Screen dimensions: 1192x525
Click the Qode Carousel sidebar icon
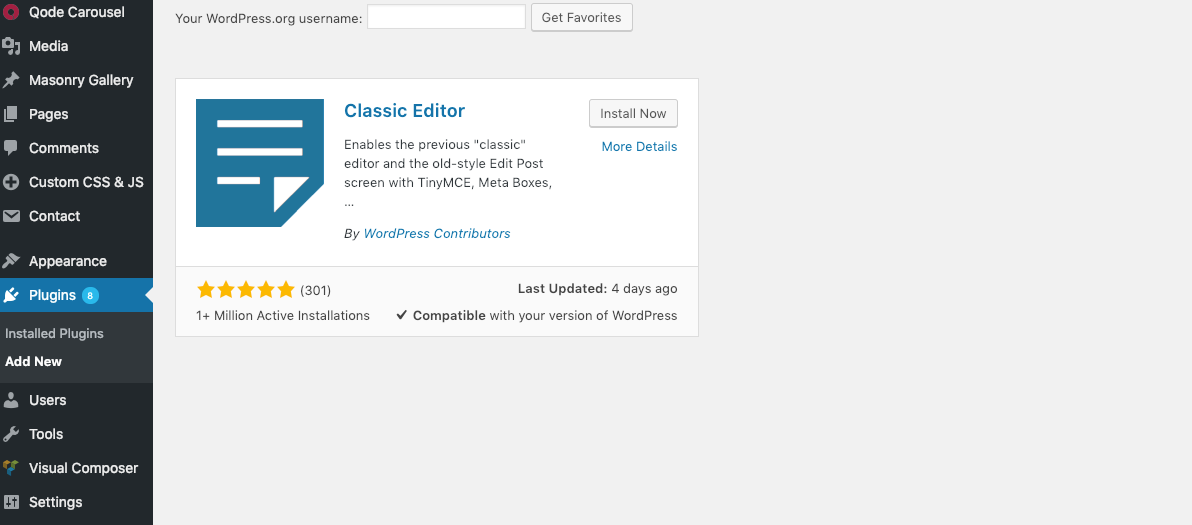point(11,11)
